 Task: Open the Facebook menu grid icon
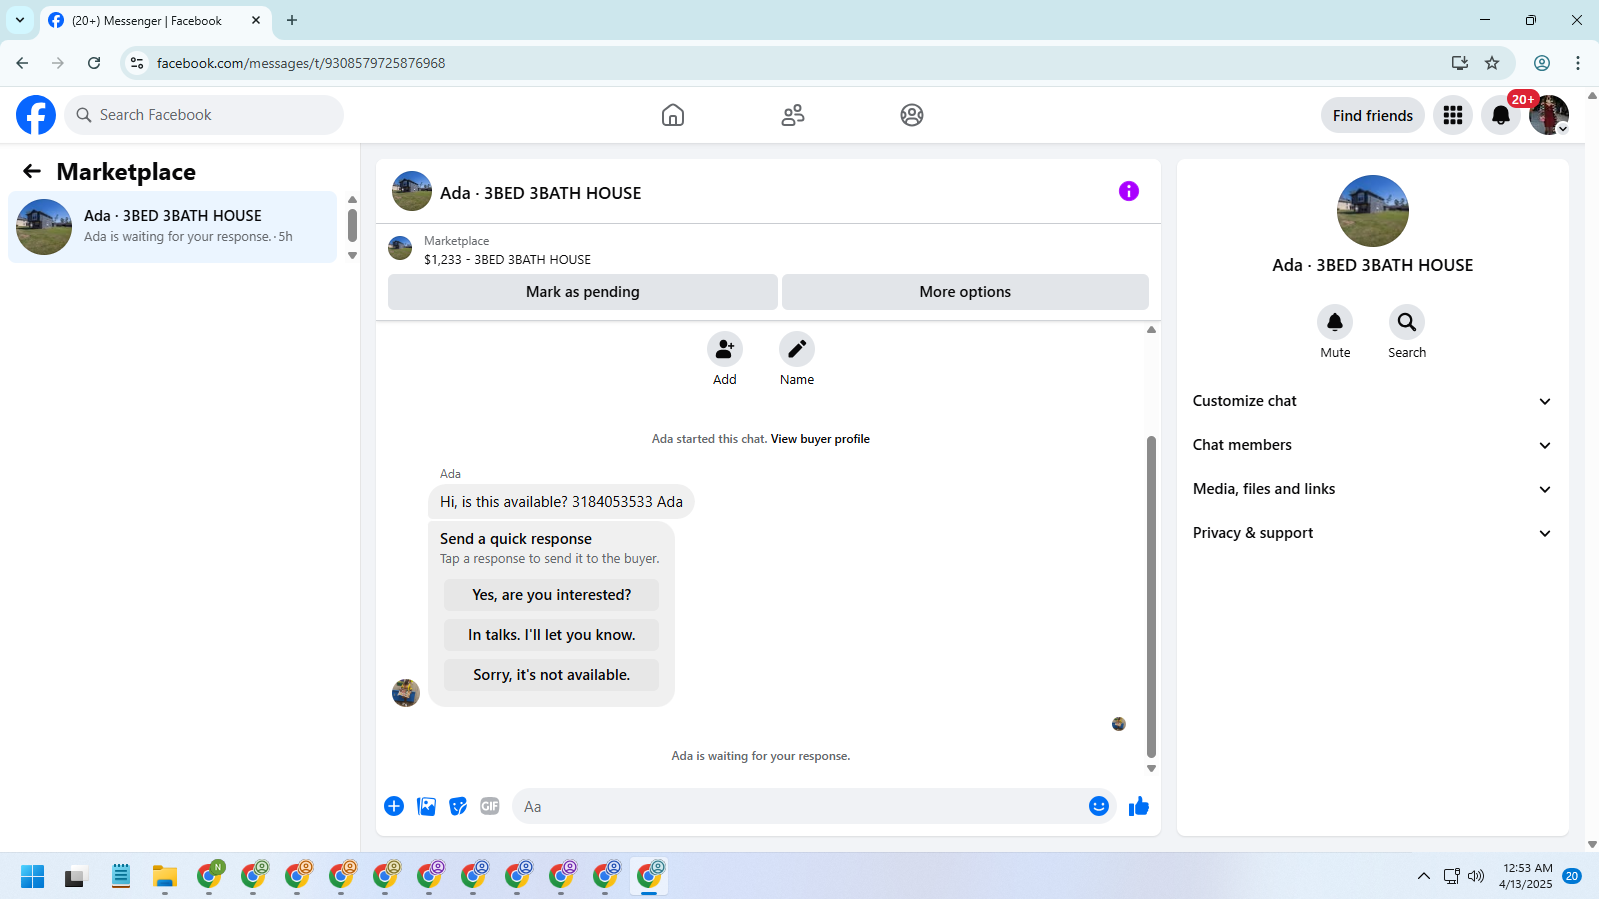tap(1453, 115)
